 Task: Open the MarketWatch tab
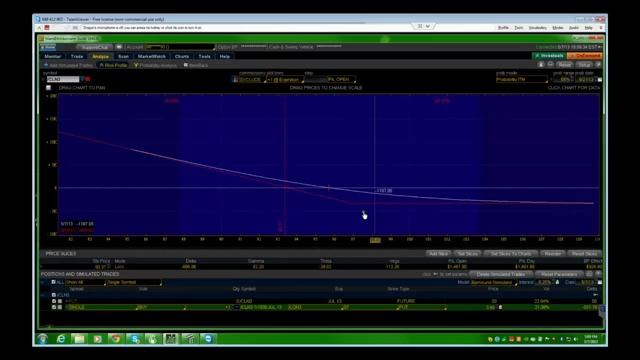click(152, 56)
